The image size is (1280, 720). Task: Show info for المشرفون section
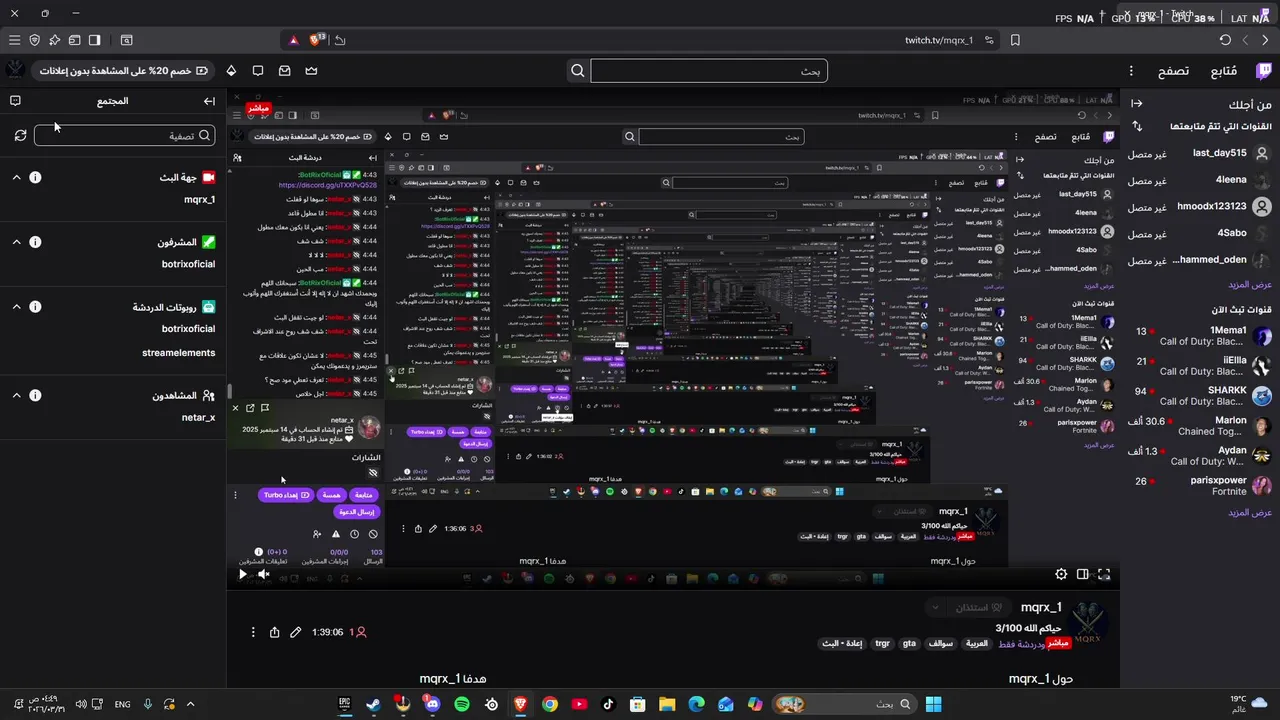coord(35,242)
